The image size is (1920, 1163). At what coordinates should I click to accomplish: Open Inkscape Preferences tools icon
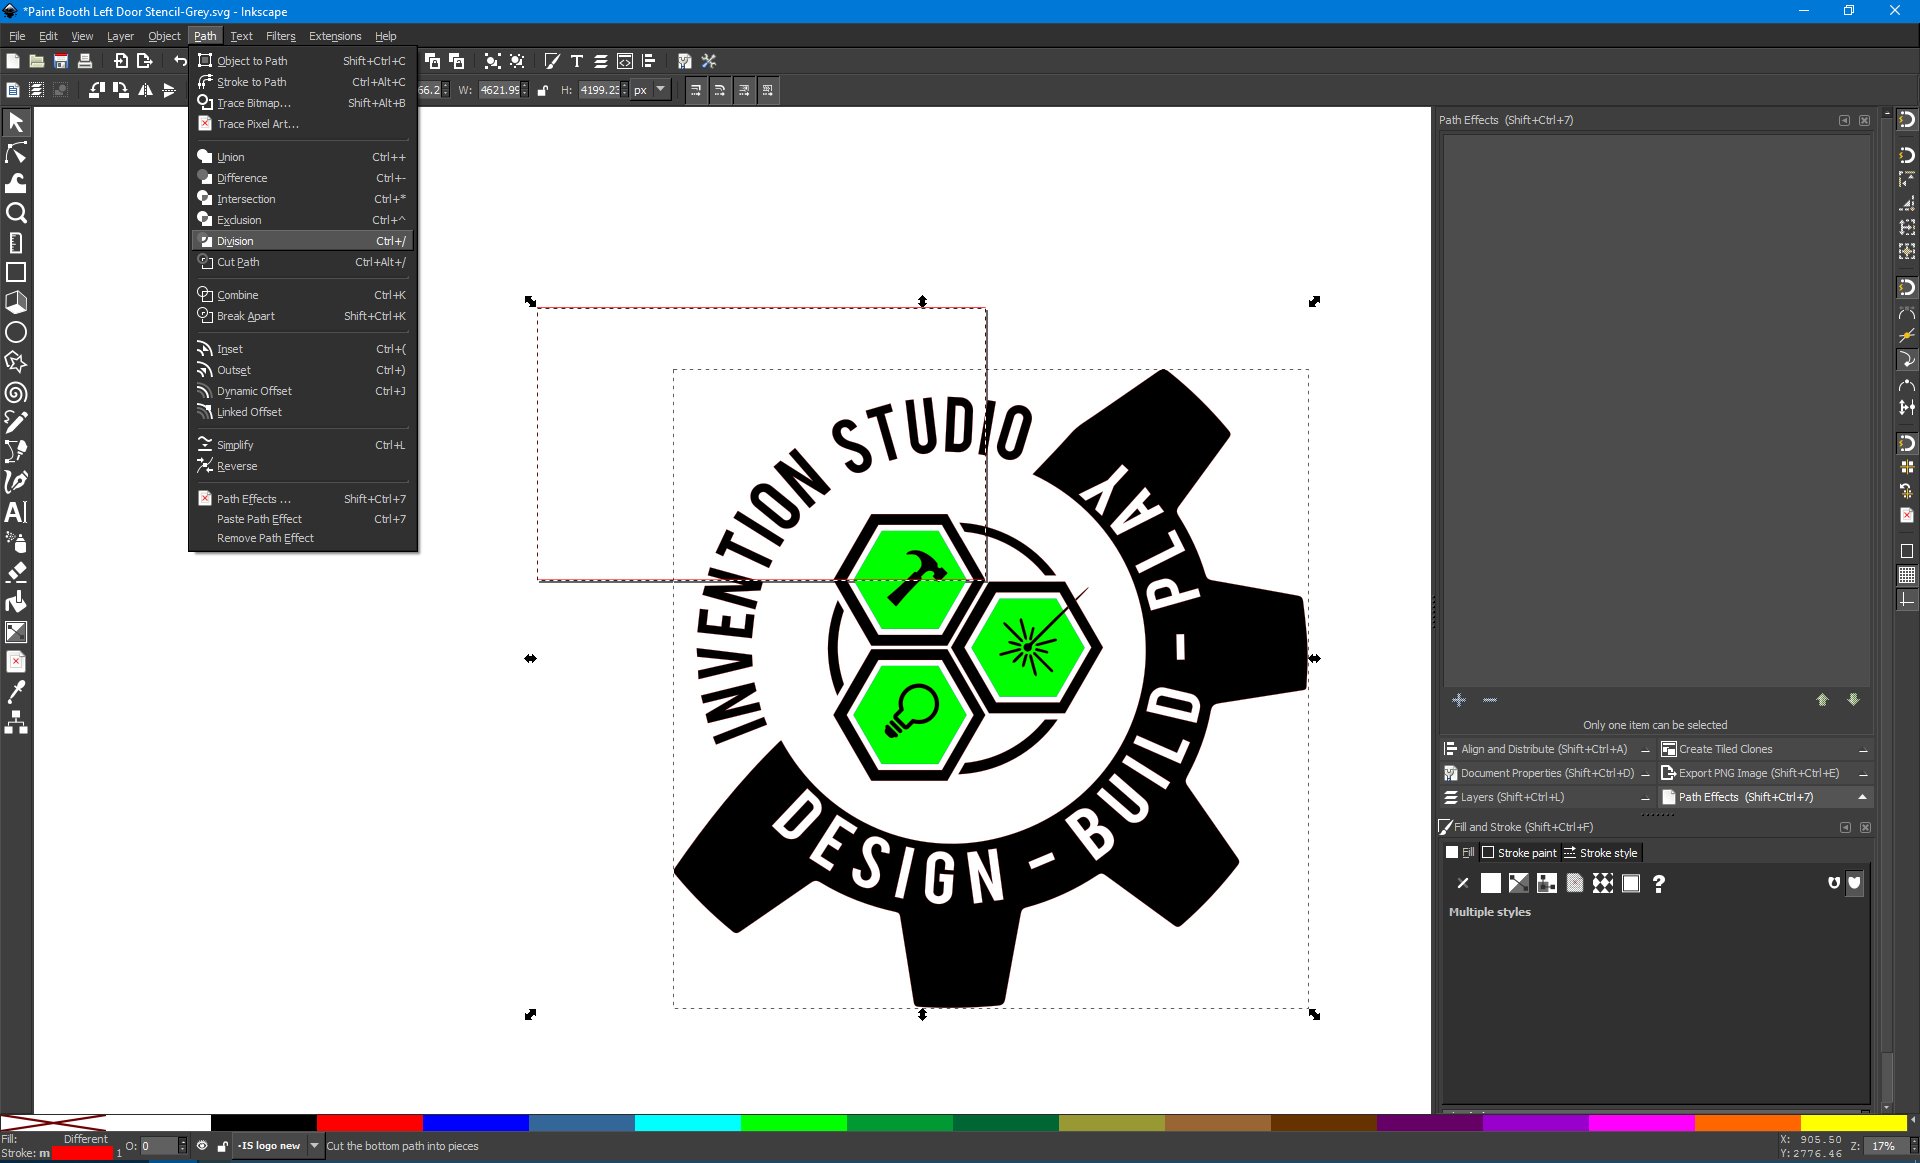pyautogui.click(x=709, y=61)
